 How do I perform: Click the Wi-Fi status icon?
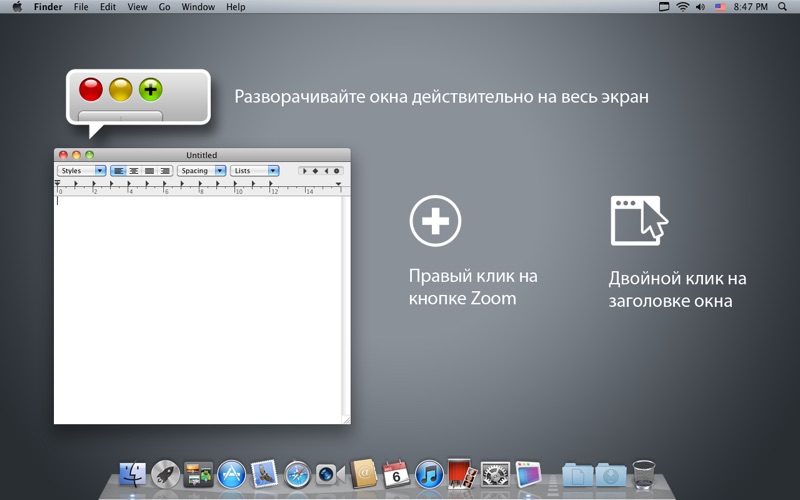pyautogui.click(x=683, y=7)
